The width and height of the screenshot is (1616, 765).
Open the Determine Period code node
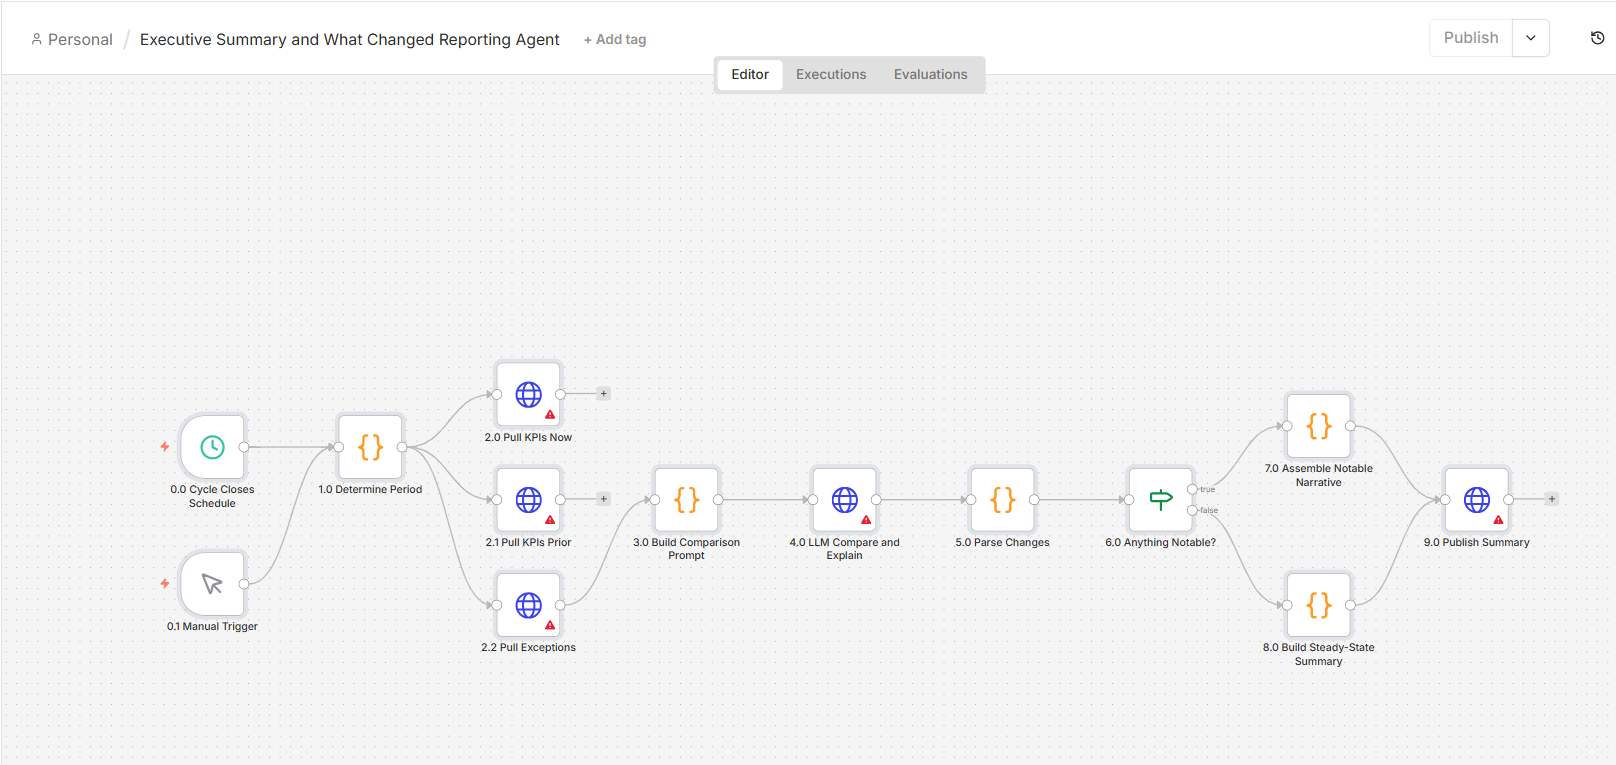tap(370, 447)
